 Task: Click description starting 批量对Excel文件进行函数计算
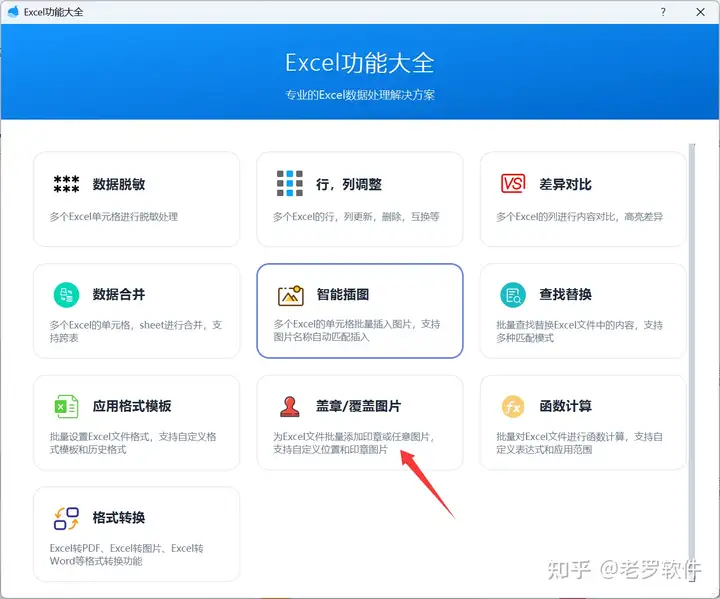(x=579, y=443)
